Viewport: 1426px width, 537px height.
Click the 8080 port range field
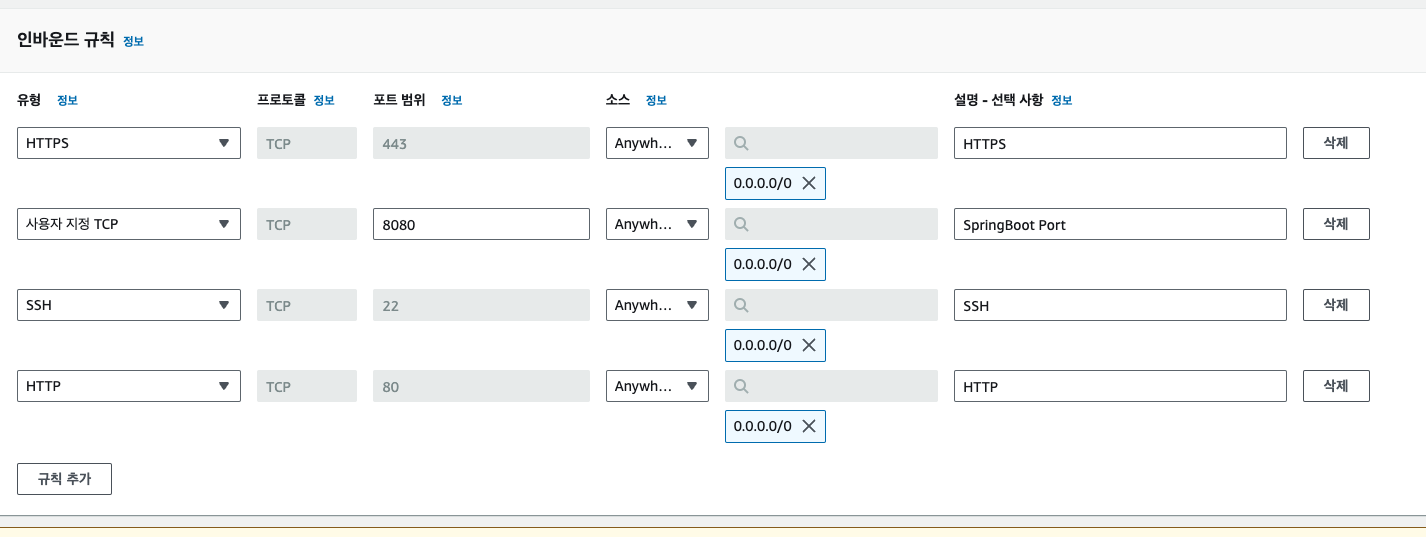[481, 224]
